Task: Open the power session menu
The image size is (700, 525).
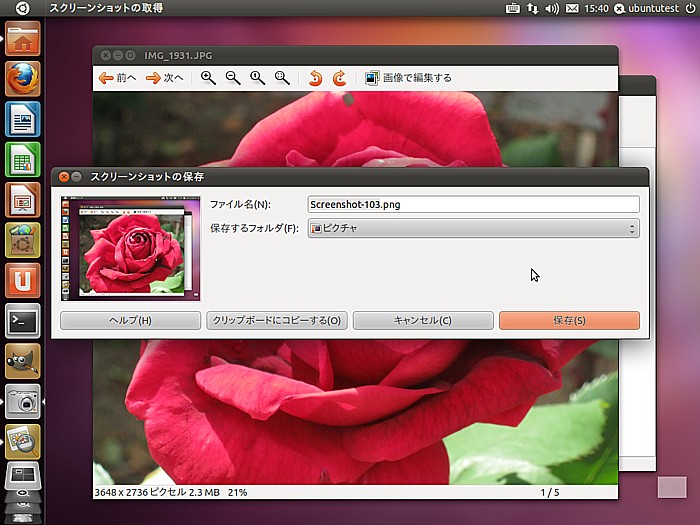Action: pyautogui.click(x=690, y=8)
